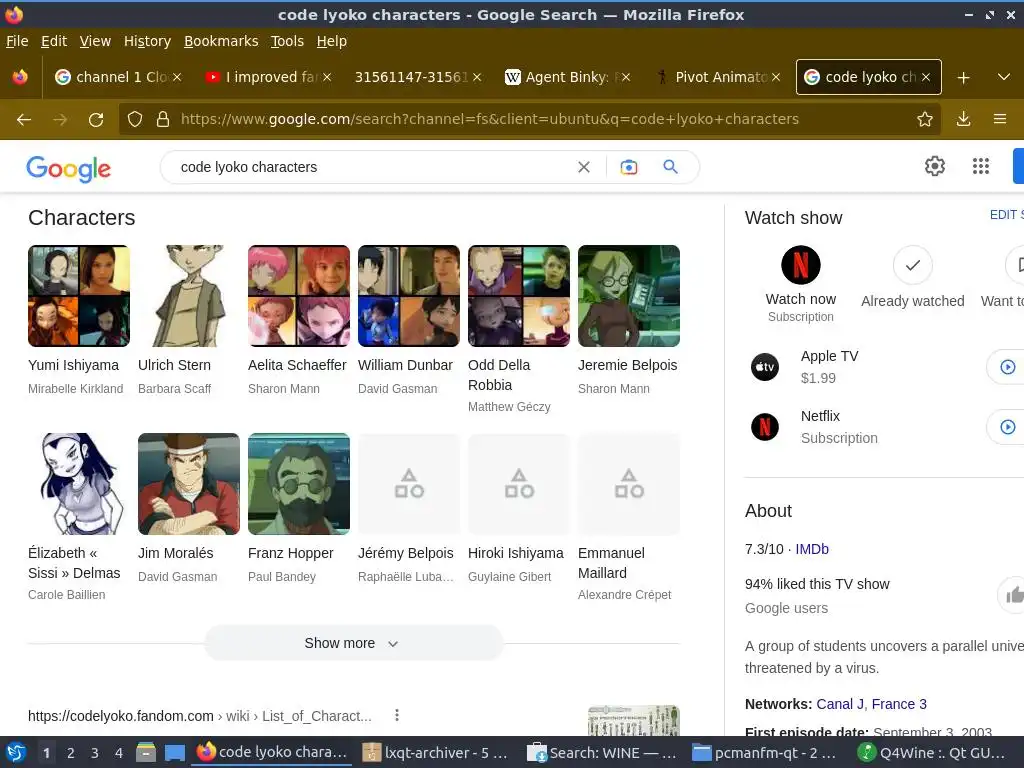1024x768 pixels.
Task: Open the Firefox hamburger application menu
Action: tap(1000, 119)
